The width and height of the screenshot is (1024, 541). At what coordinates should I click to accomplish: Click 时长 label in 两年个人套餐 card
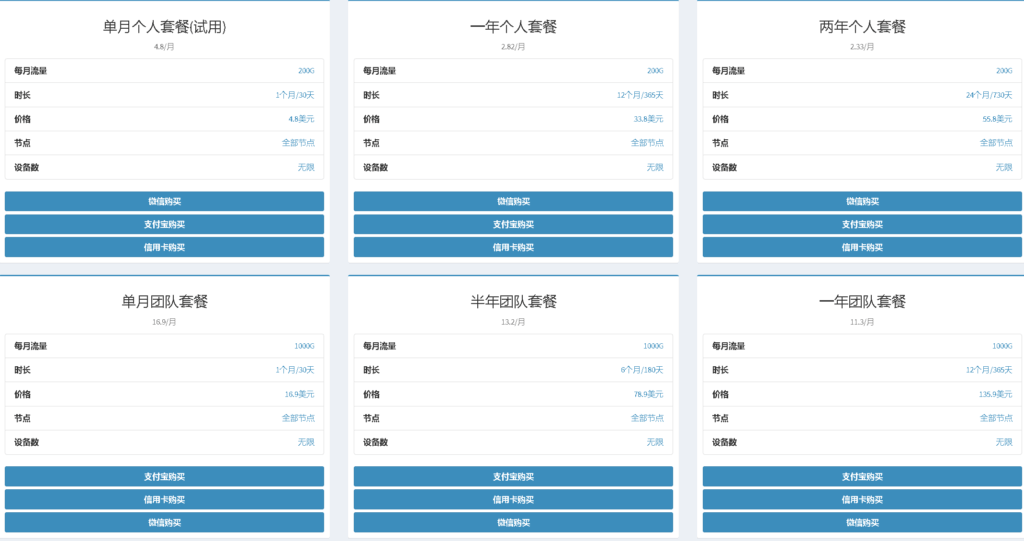720,95
